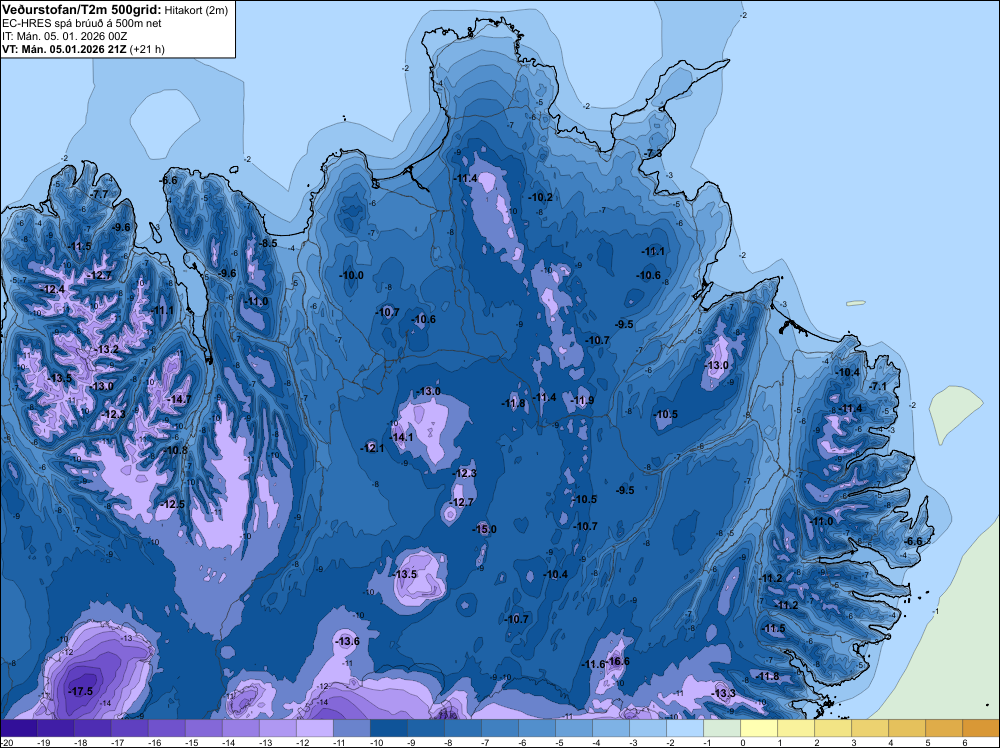Click the 'VT: Mán. 05.01.2026 21Z' valid time
This screenshot has height=748, width=1000.
(64, 49)
